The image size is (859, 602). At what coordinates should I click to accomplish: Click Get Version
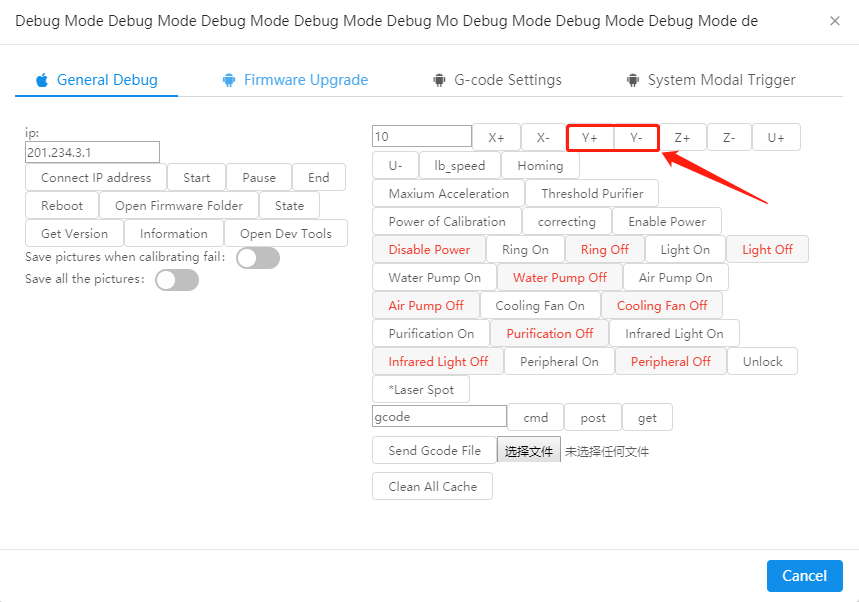(x=73, y=233)
